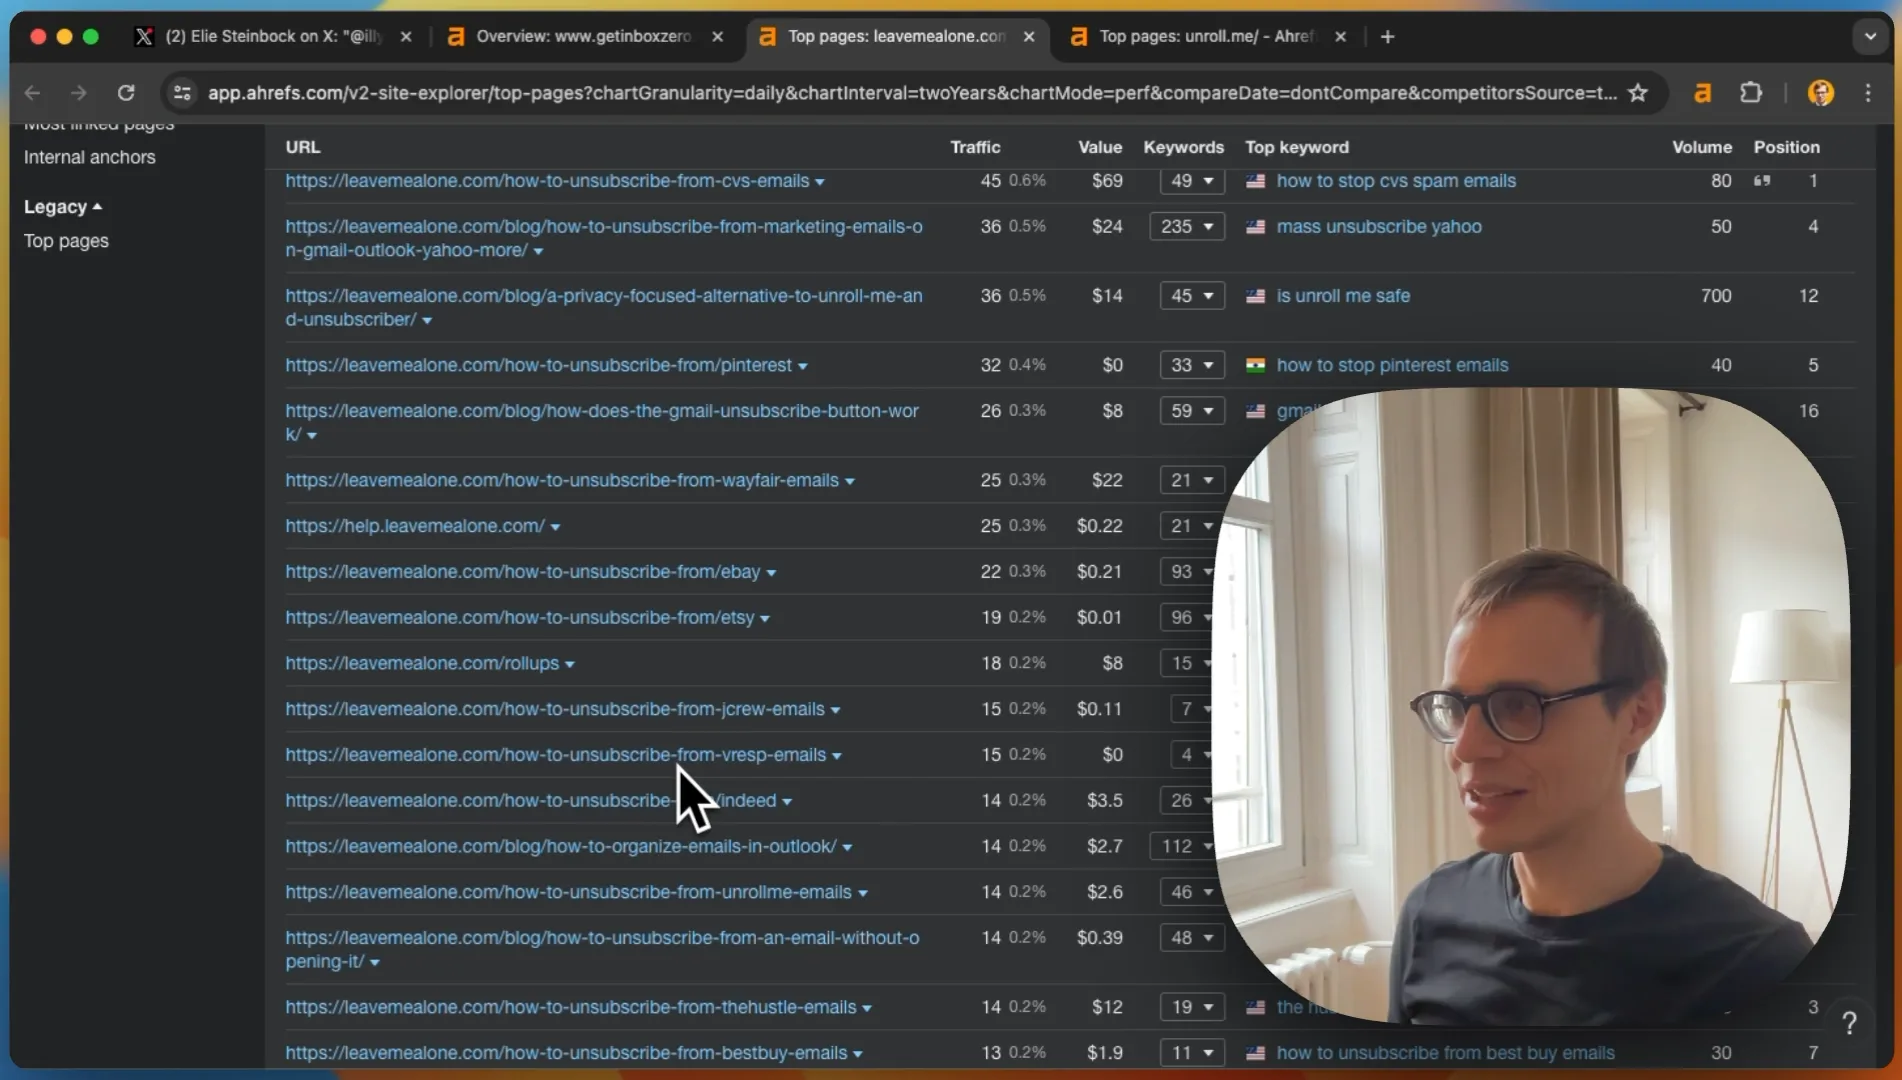Viewport: 1902px width, 1080px height.
Task: Open the how-to-unsubscribe-from-cvs-emails URL
Action: pyautogui.click(x=547, y=181)
